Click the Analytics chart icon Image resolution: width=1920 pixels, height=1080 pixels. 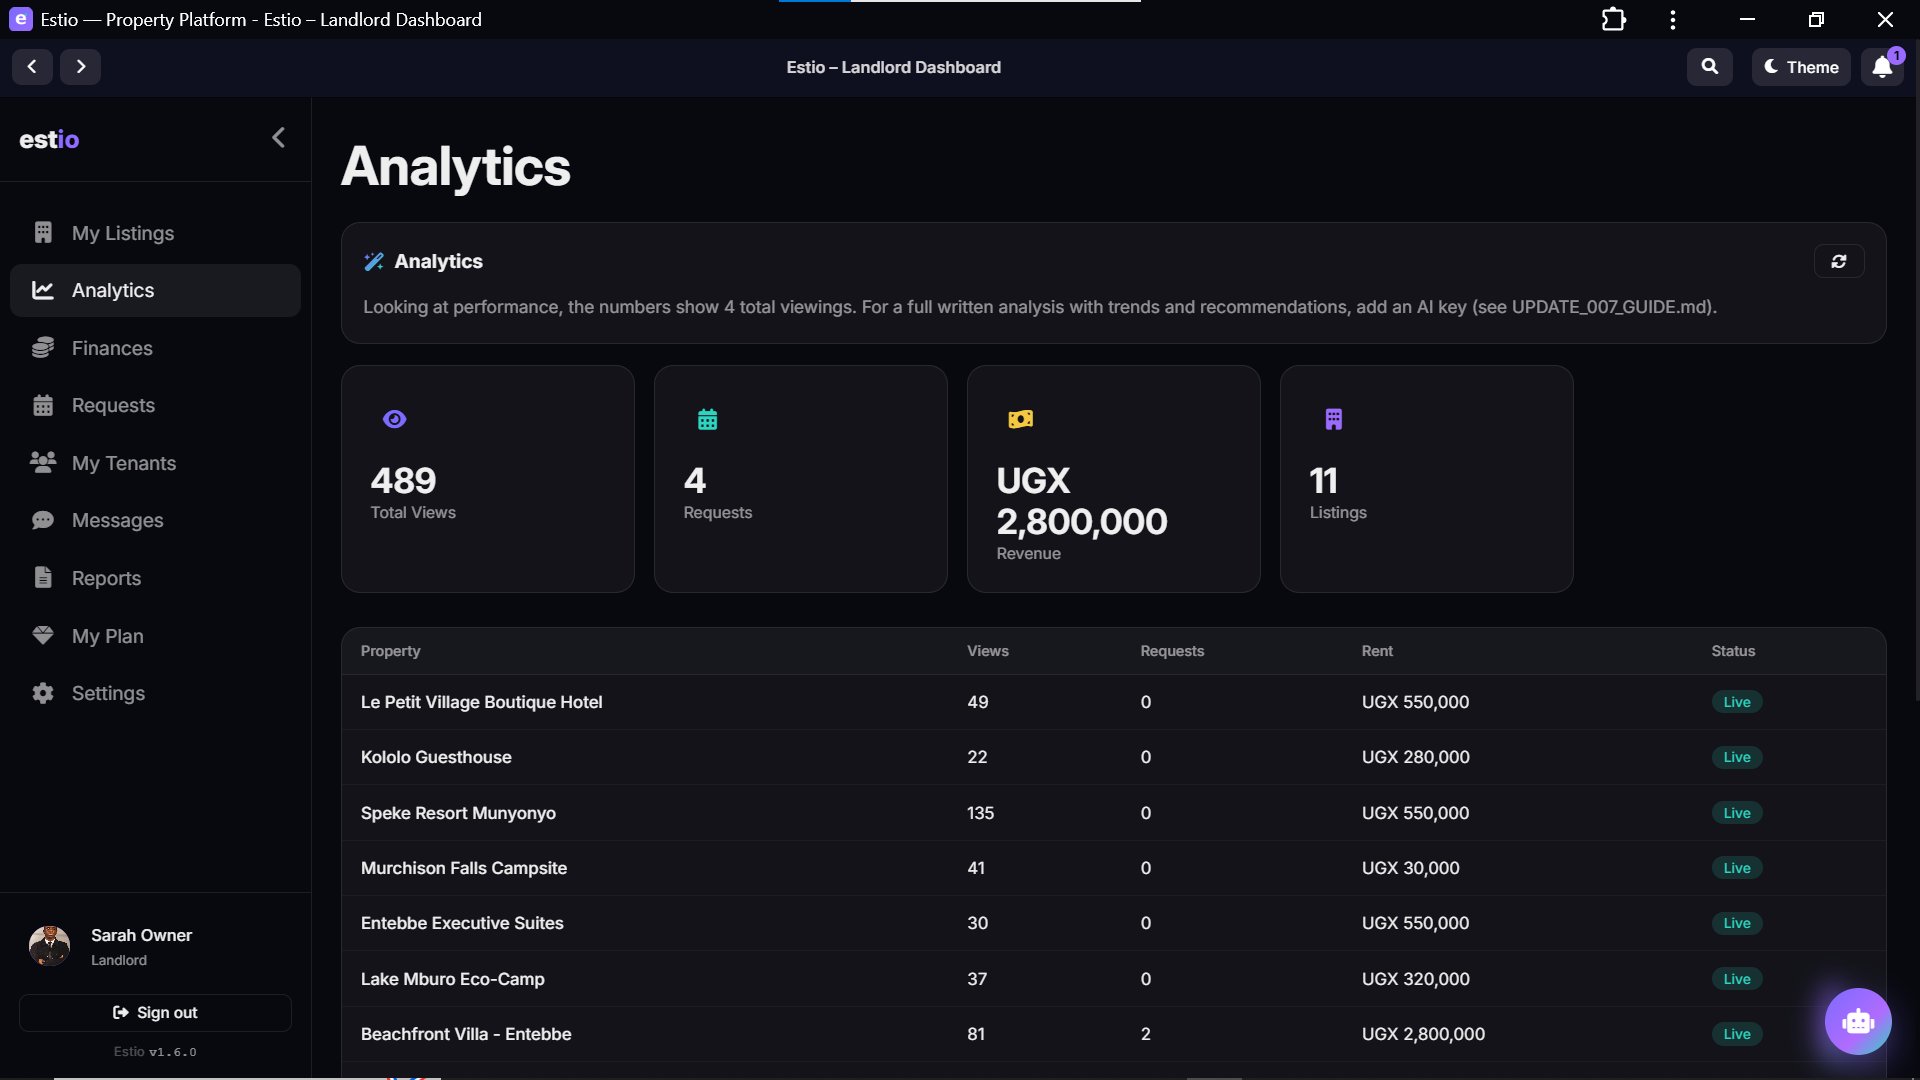tap(42, 290)
